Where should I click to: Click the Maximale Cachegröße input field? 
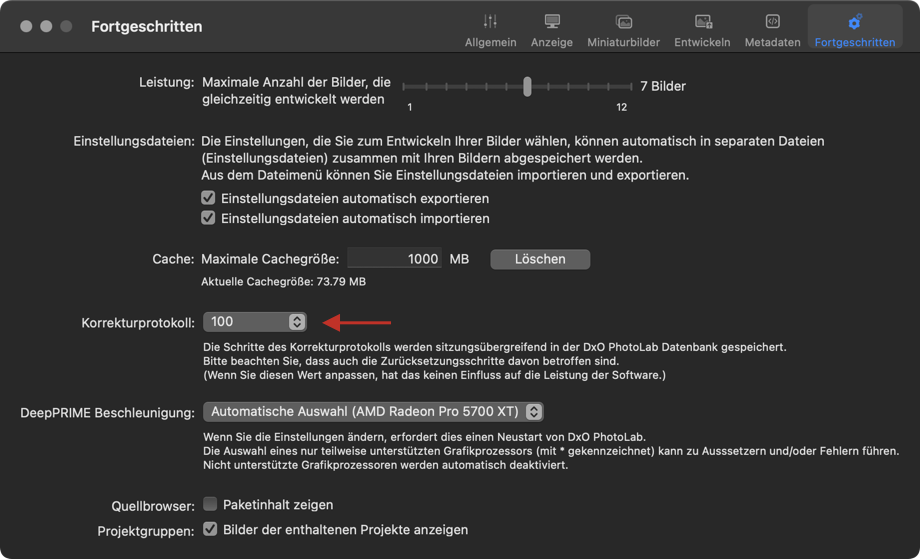point(394,259)
